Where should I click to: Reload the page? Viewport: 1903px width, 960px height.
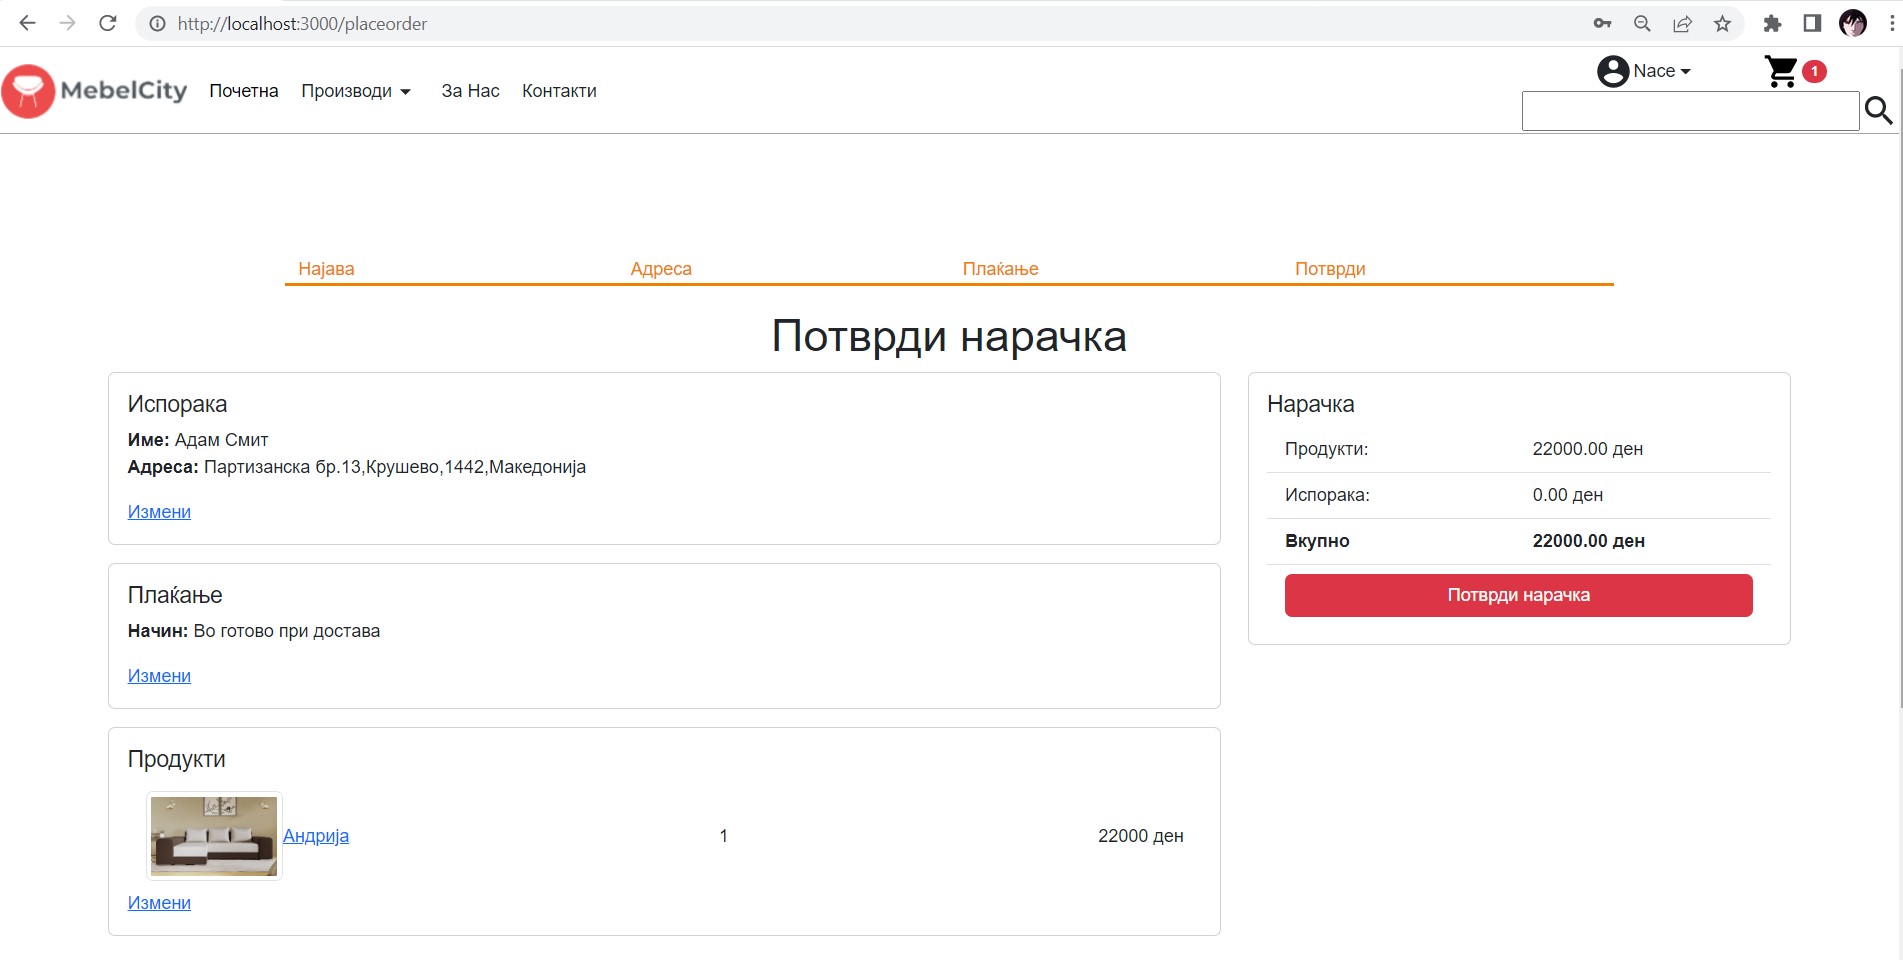108,24
